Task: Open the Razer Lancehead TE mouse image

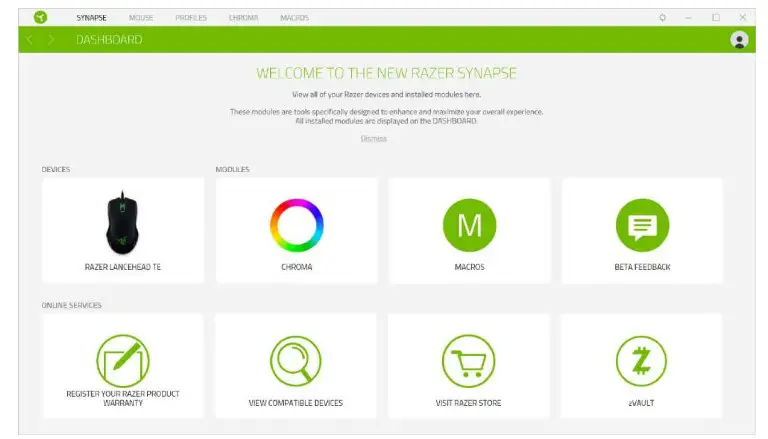Action: tap(122, 223)
